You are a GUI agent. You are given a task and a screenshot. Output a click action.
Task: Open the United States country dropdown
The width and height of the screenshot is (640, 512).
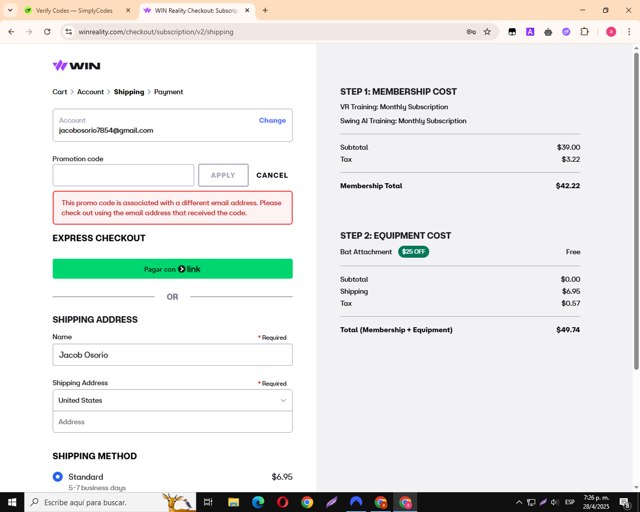(x=173, y=400)
